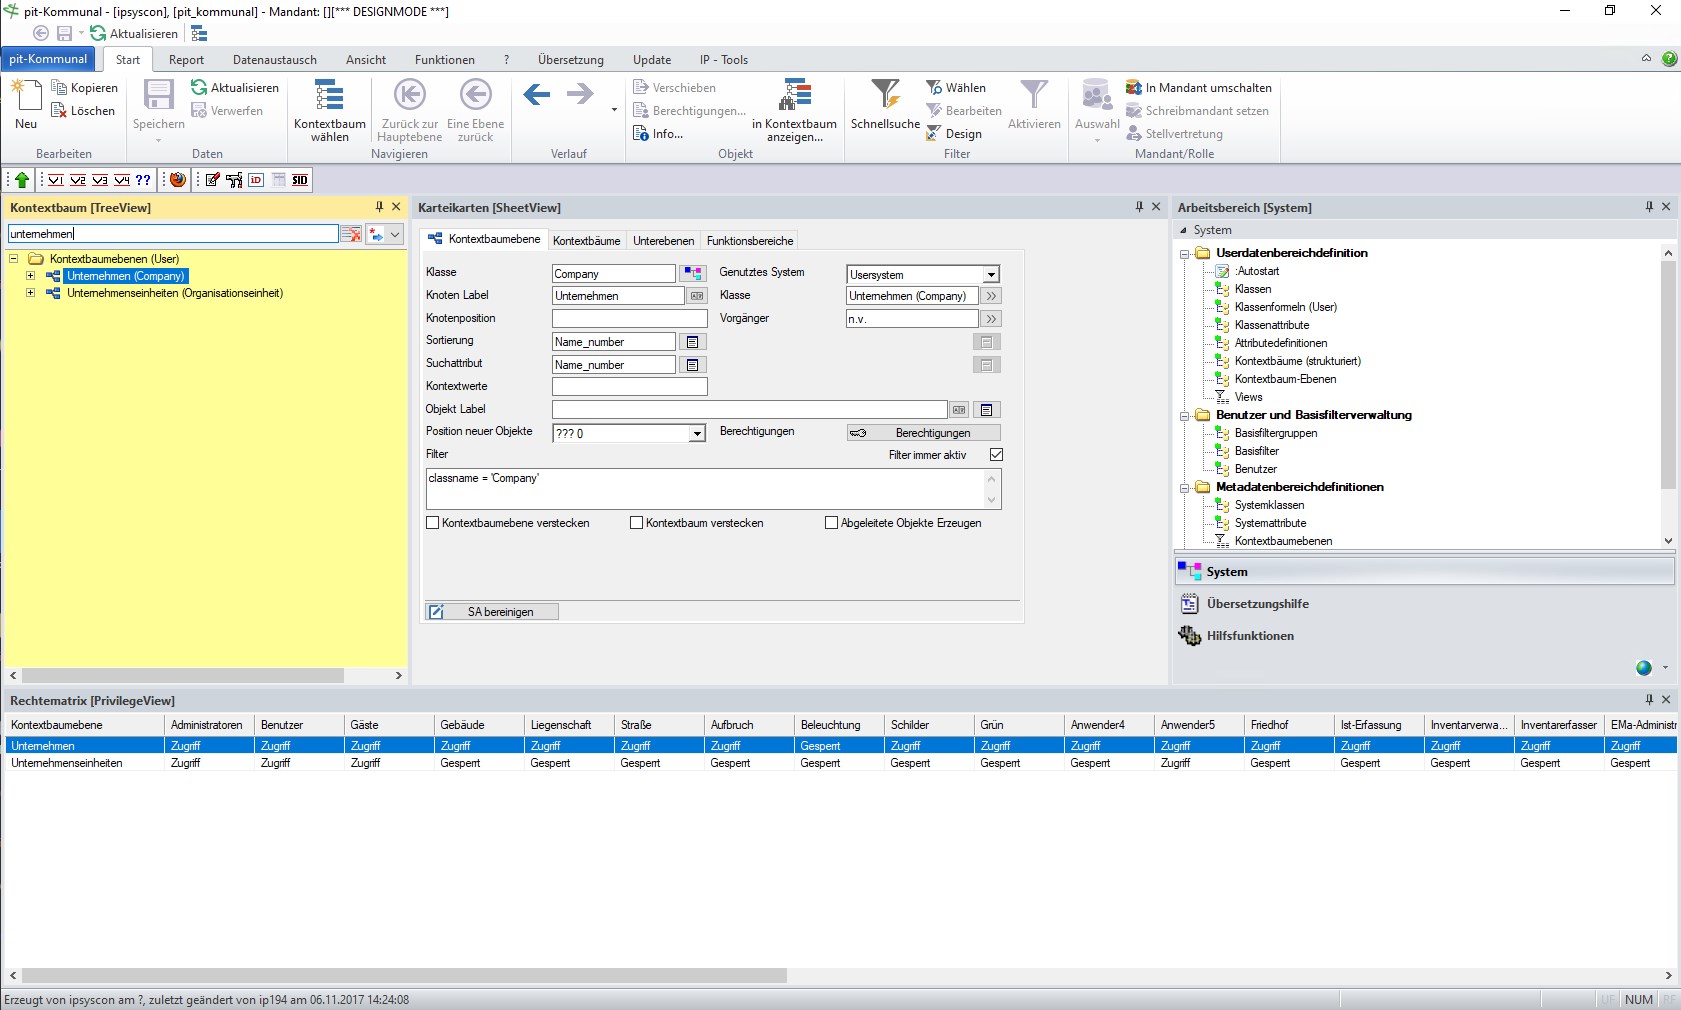Click the green upward arrow icon
Image resolution: width=1681 pixels, height=1010 pixels.
click(x=20, y=181)
